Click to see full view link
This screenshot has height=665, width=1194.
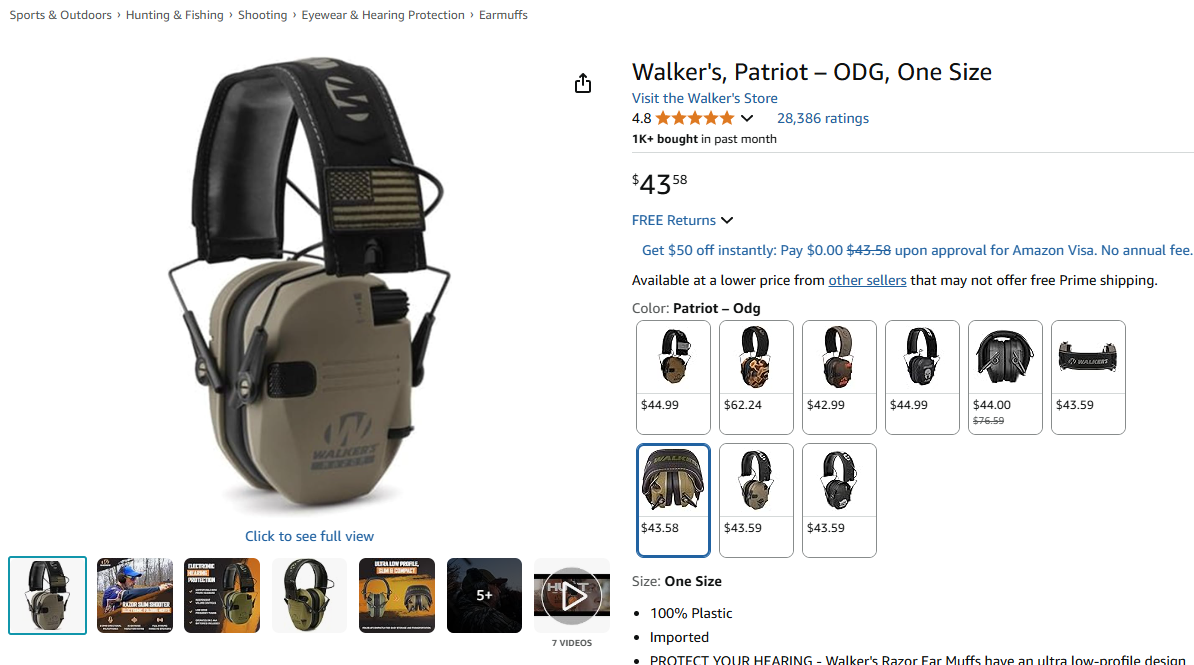coord(309,536)
